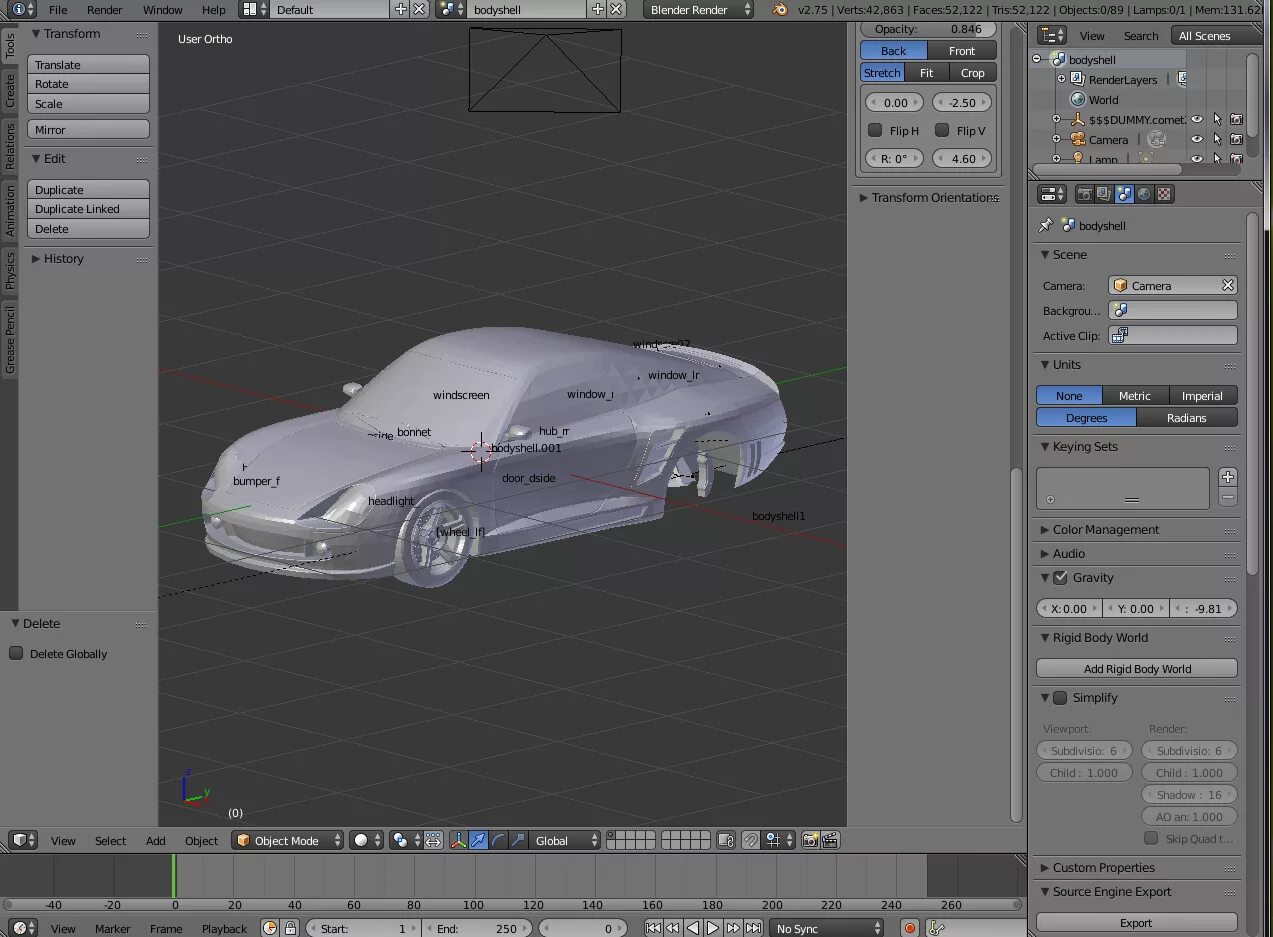The image size is (1273, 937).
Task: Disable the Gravity checkbox
Action: [x=1060, y=578]
